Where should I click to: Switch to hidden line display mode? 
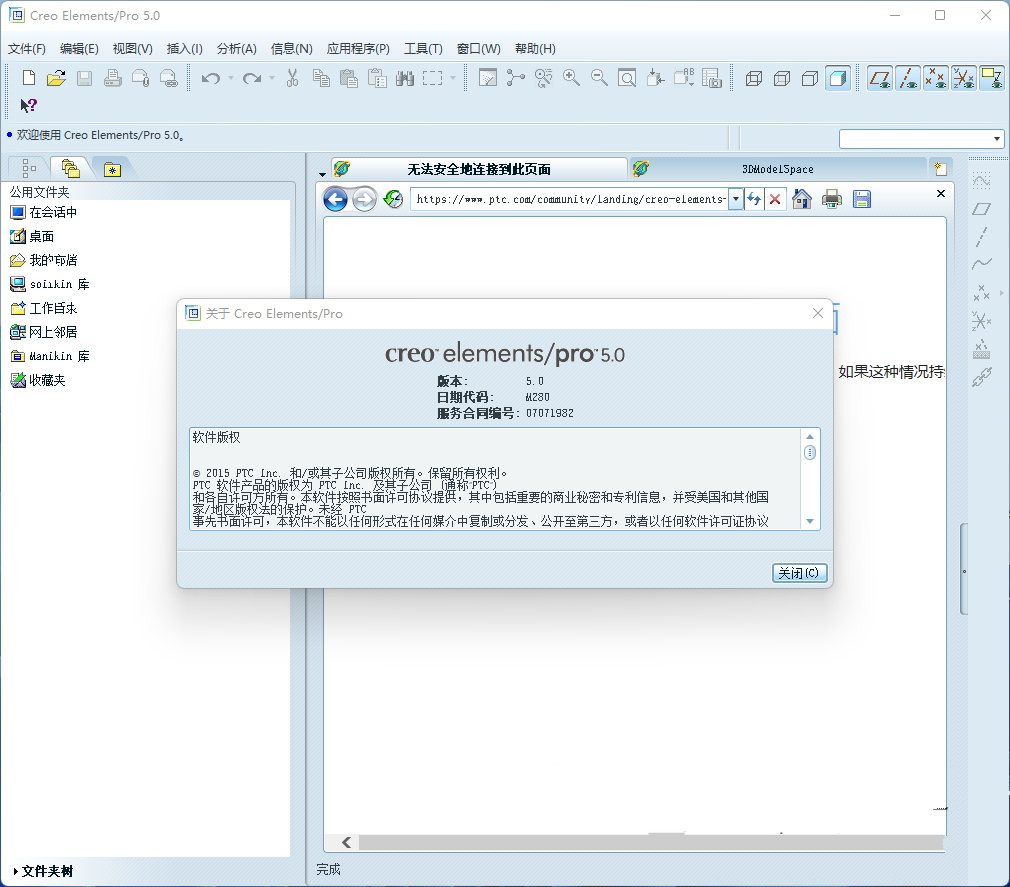(782, 79)
